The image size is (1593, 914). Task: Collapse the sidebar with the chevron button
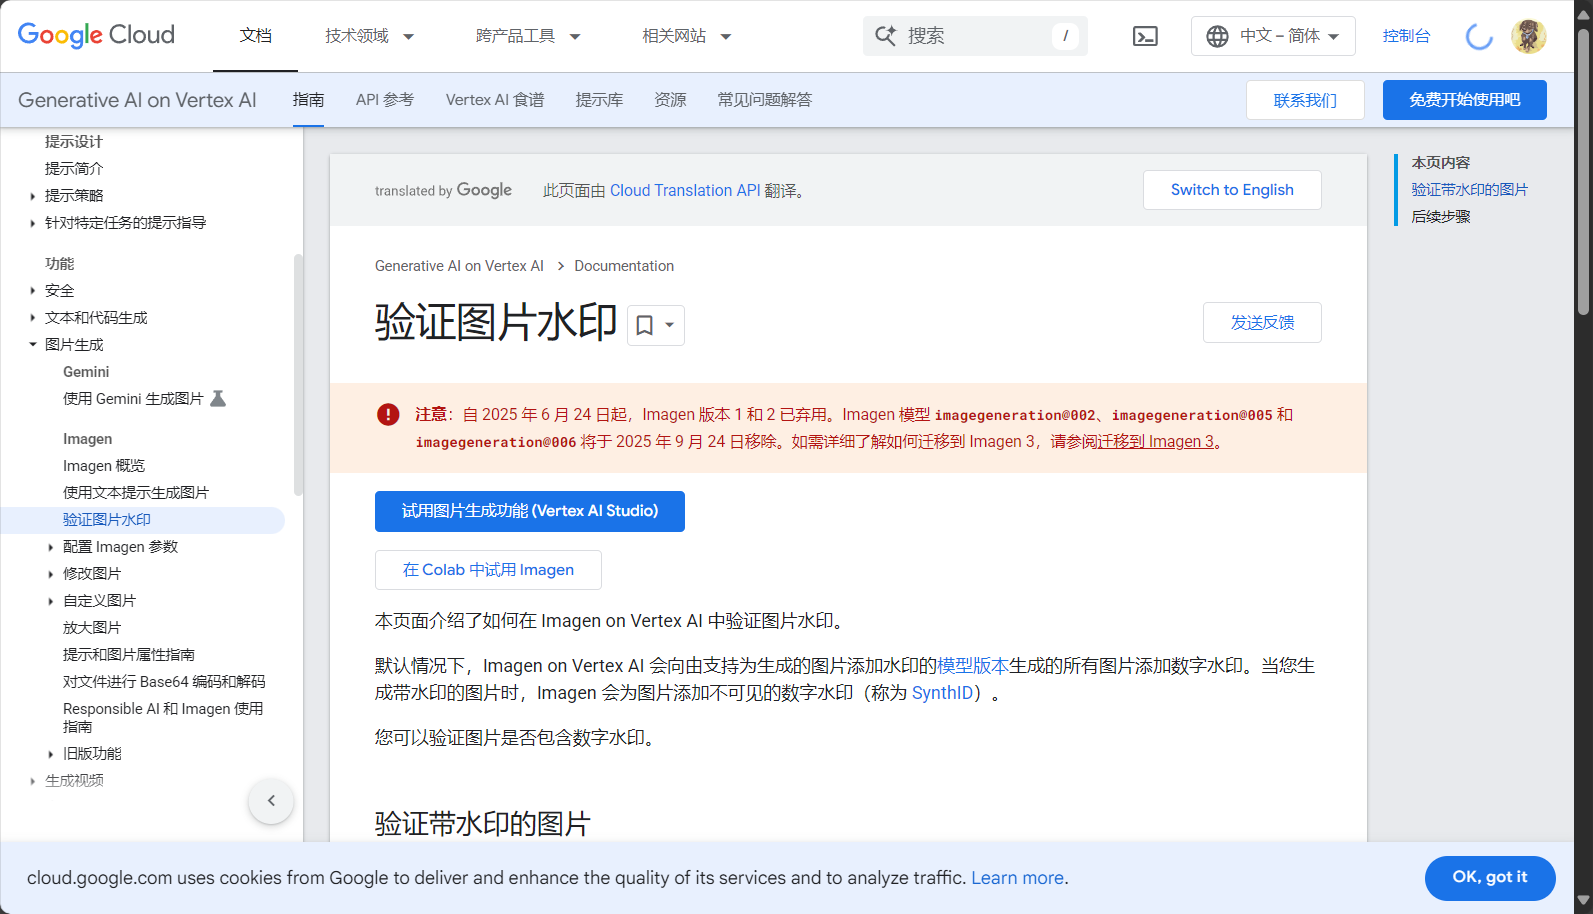point(271,800)
